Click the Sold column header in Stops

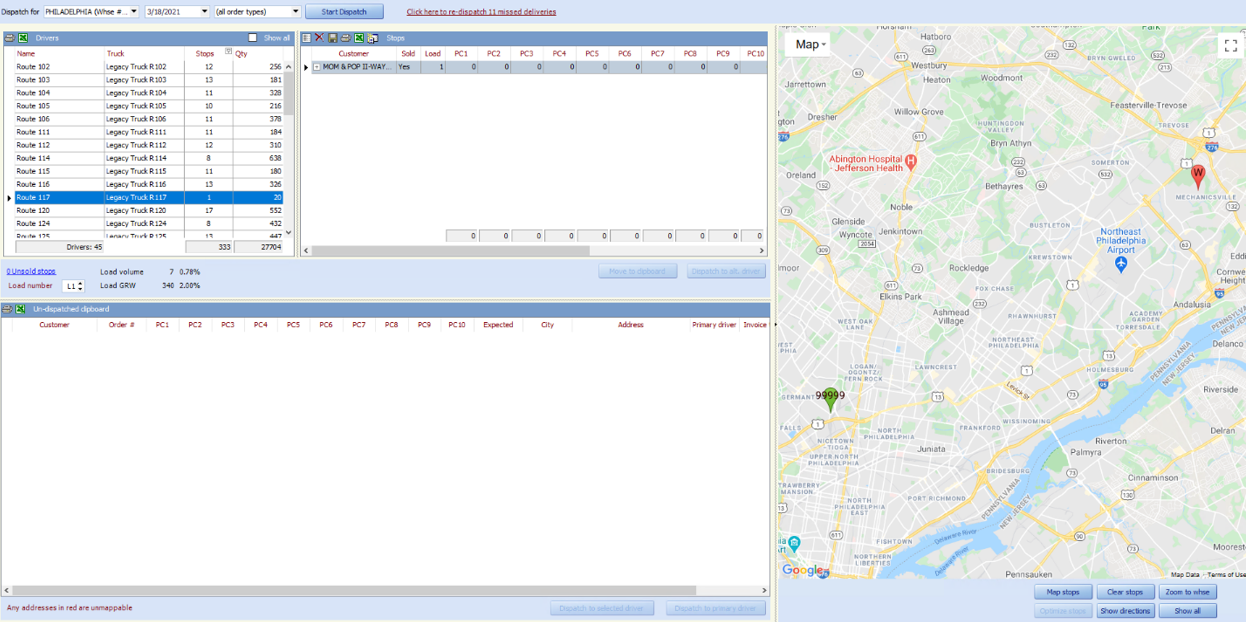coord(408,53)
